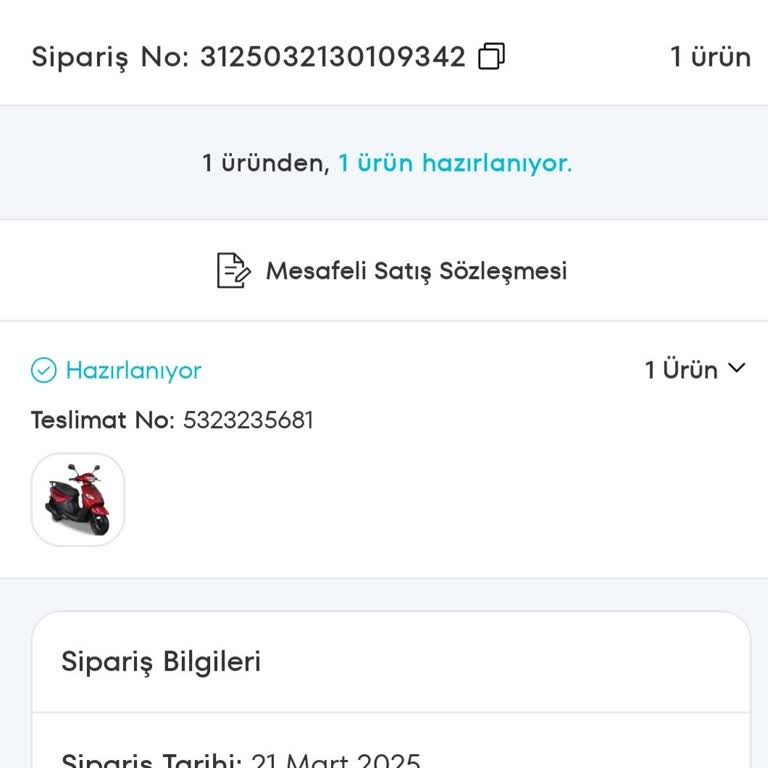Open the "1 Ürün" dropdown label
Image resolution: width=768 pixels, height=768 pixels.
pyautogui.click(x=681, y=370)
